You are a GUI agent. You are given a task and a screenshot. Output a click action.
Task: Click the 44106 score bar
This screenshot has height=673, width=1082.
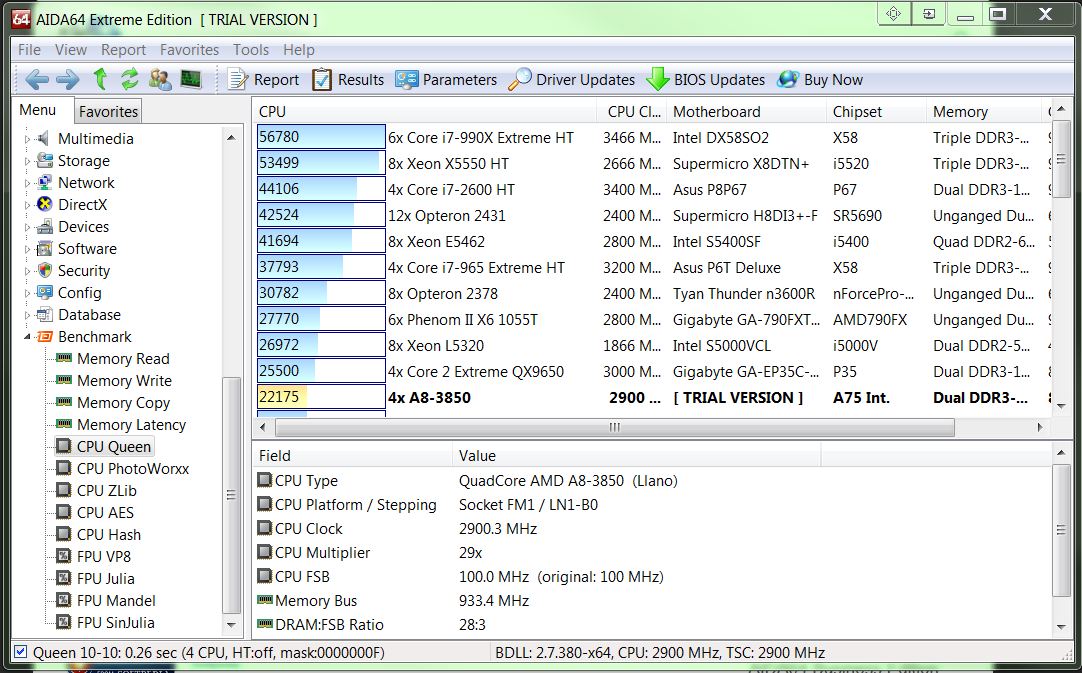click(x=321, y=189)
